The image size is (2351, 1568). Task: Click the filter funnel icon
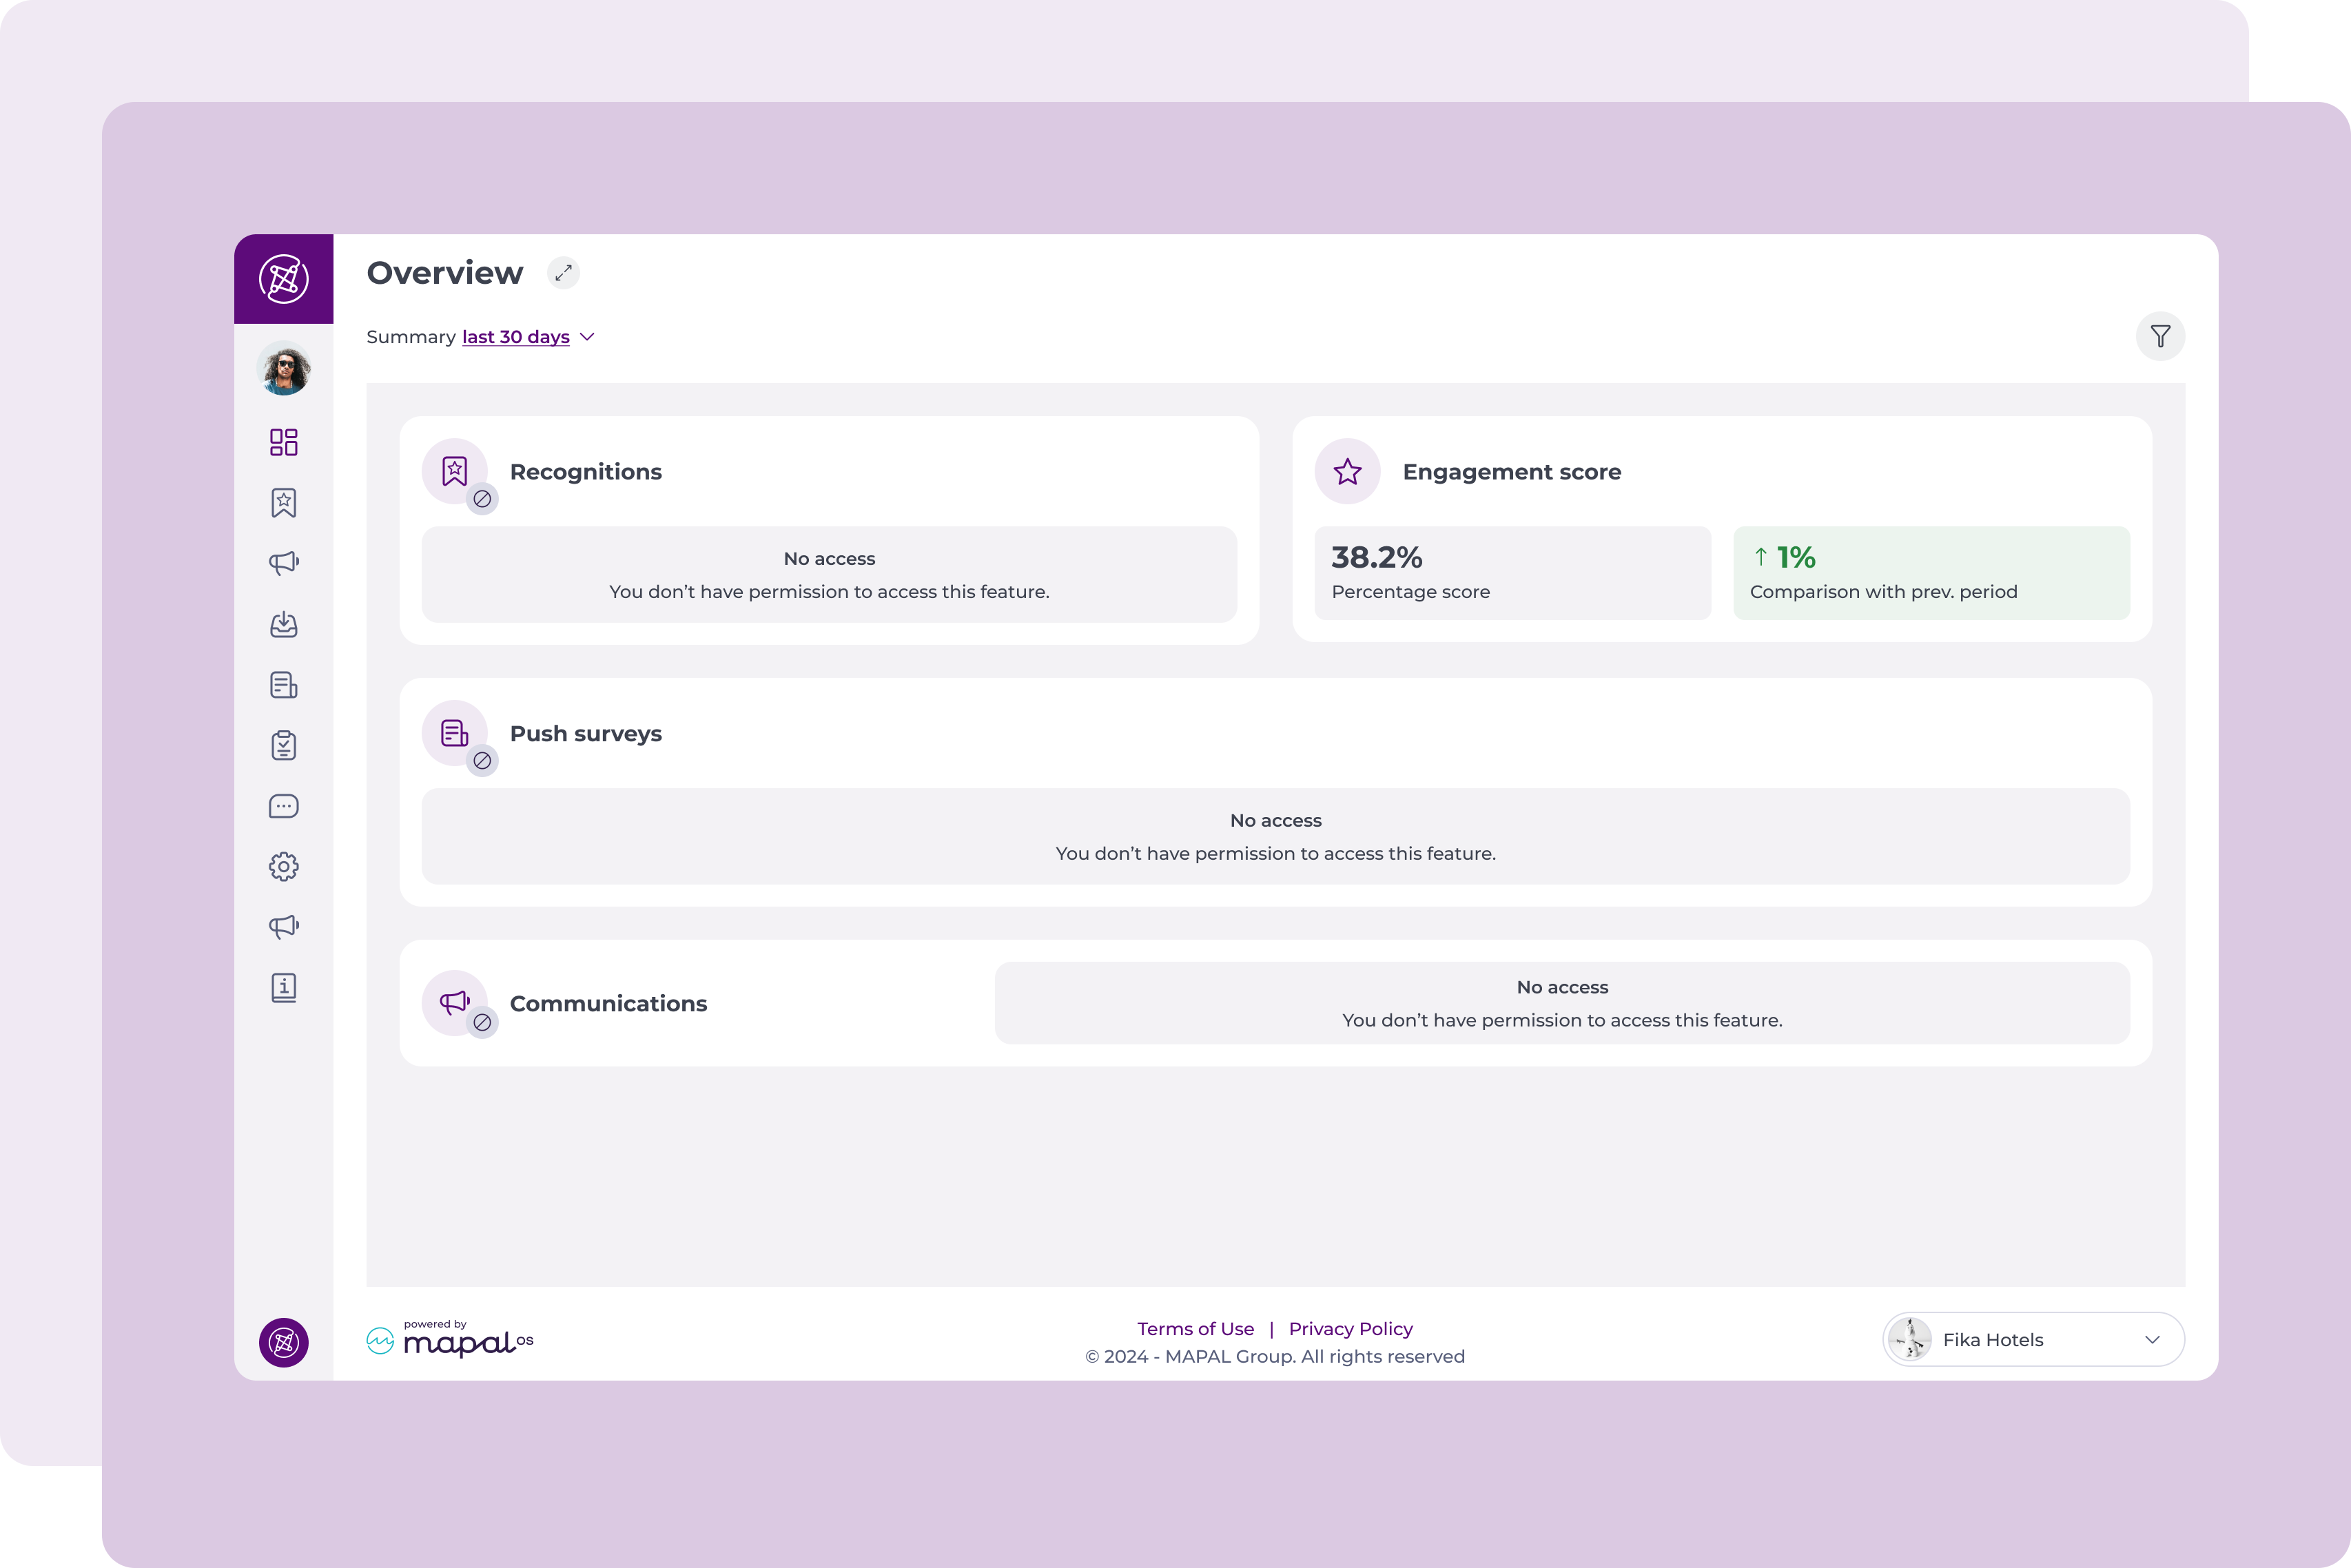[2160, 336]
